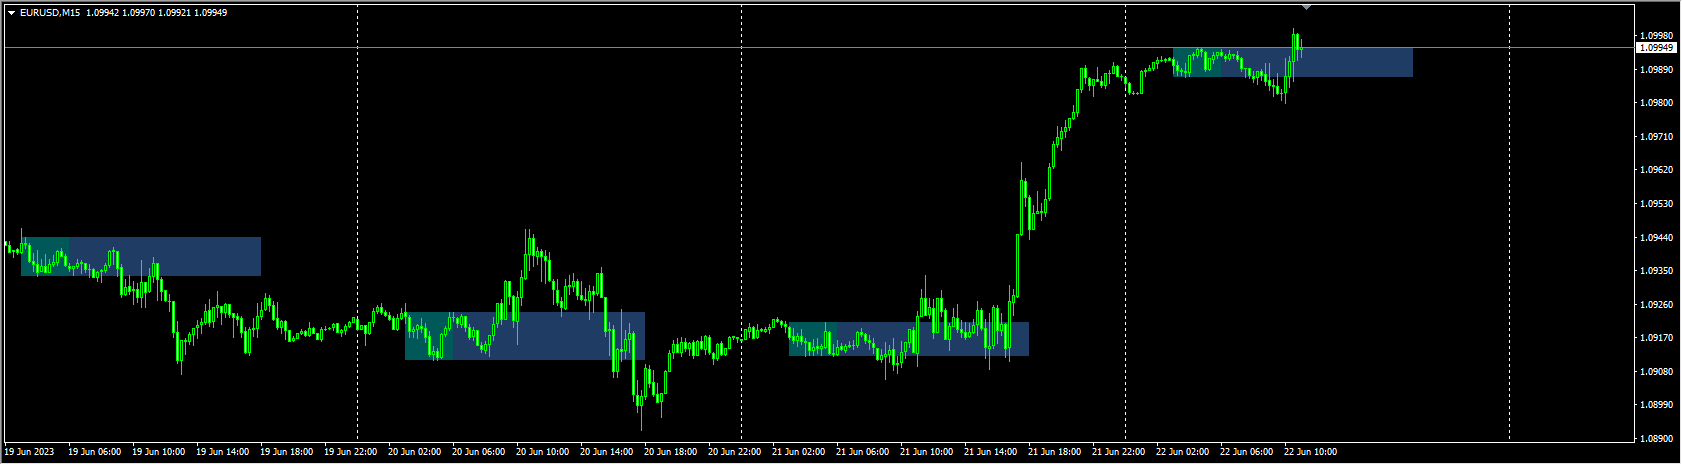Click the 1.09710 price axis label

pyautogui.click(x=1657, y=136)
